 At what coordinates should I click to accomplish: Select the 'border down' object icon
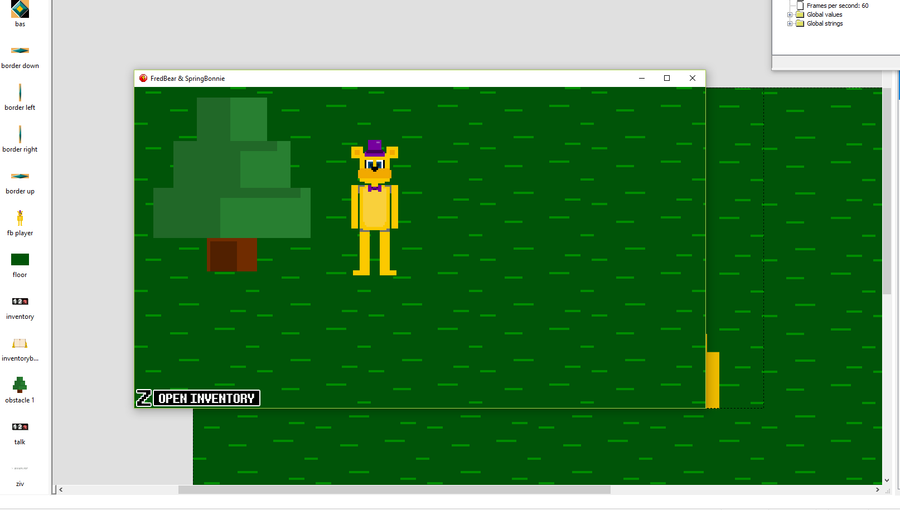(x=20, y=50)
